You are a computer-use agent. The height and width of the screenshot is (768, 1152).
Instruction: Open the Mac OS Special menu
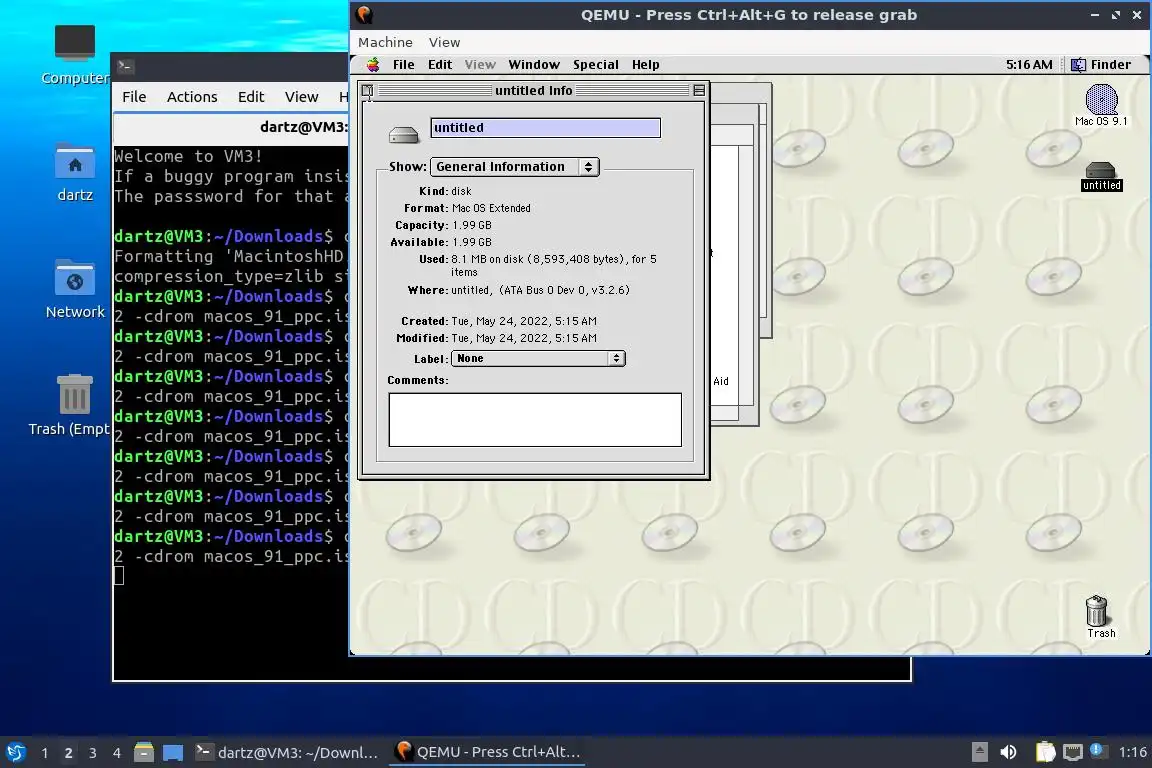tap(596, 65)
